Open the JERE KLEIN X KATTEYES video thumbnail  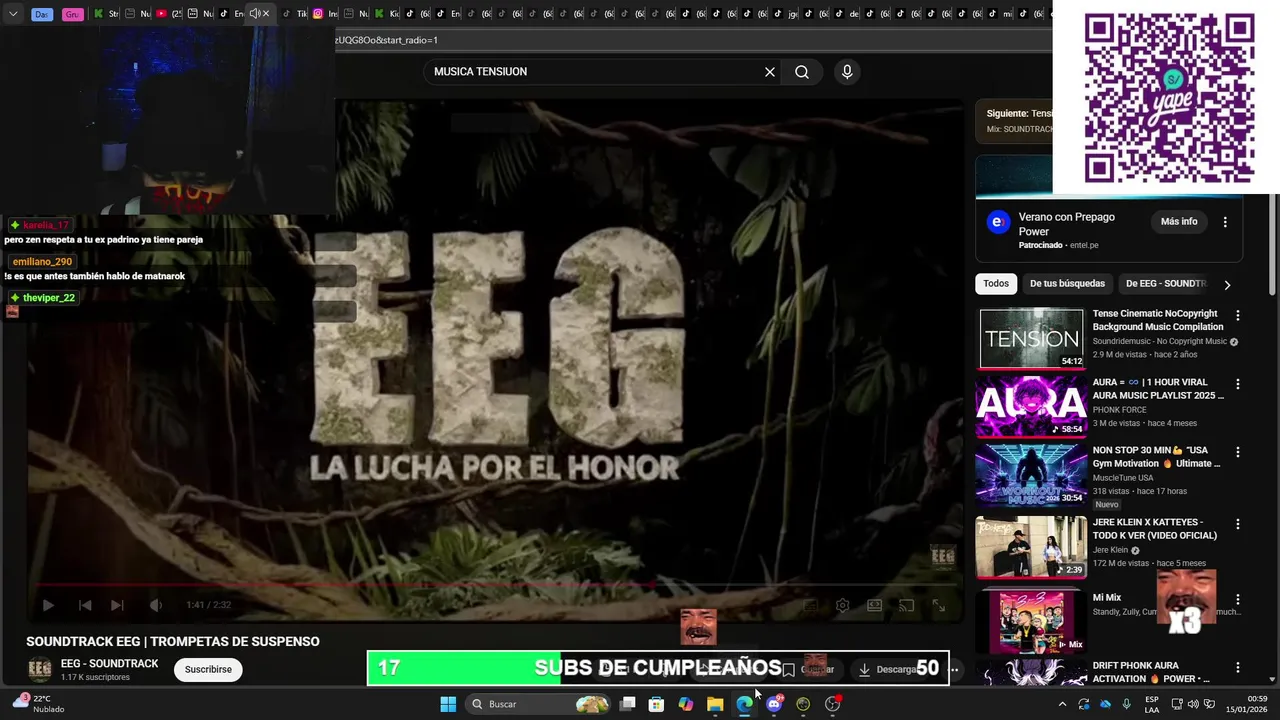tap(1031, 547)
